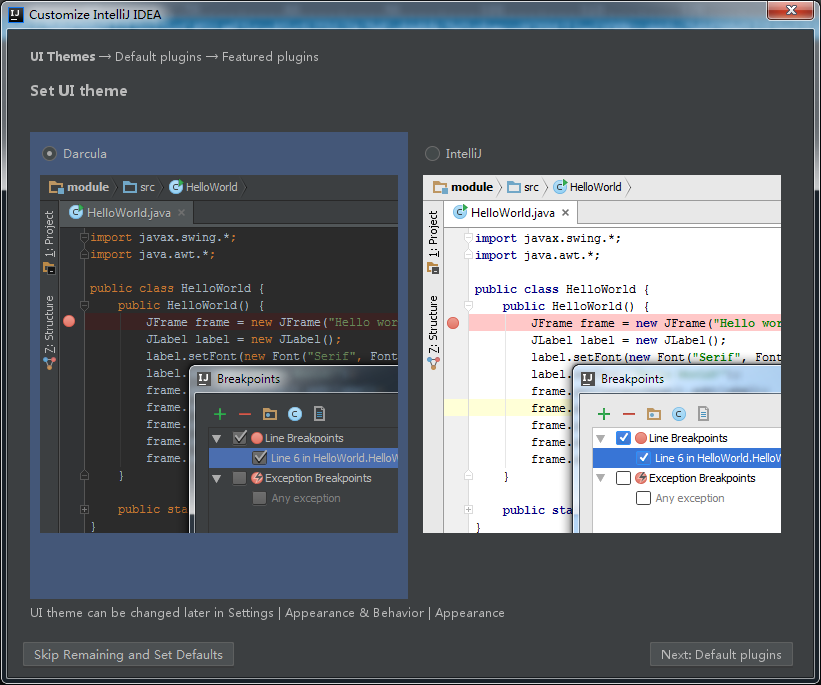
Task: Toggle Line Breakpoints checkbox in Darcula preview
Action: tap(240, 438)
